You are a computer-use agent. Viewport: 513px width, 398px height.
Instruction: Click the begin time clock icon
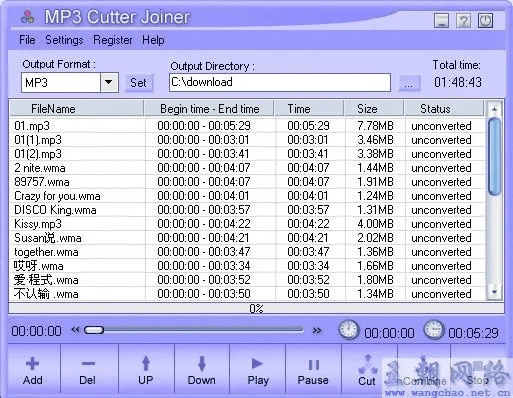click(x=349, y=330)
